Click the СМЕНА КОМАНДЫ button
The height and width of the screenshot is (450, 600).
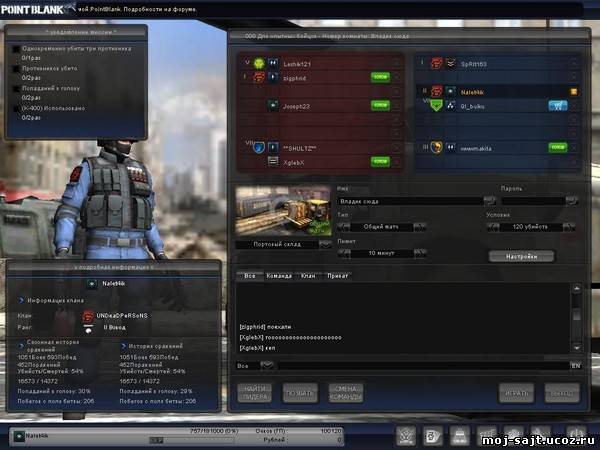coord(346,393)
